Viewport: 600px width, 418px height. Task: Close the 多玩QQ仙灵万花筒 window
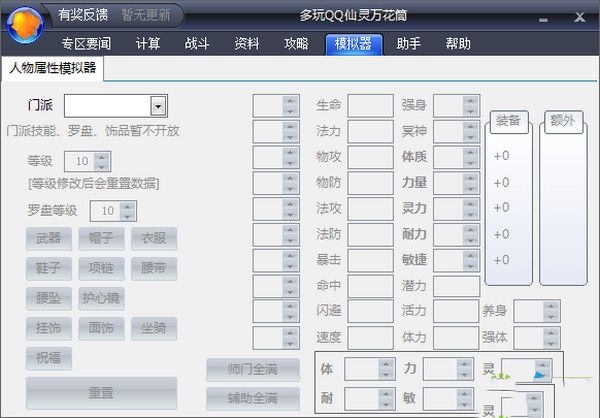[580, 17]
